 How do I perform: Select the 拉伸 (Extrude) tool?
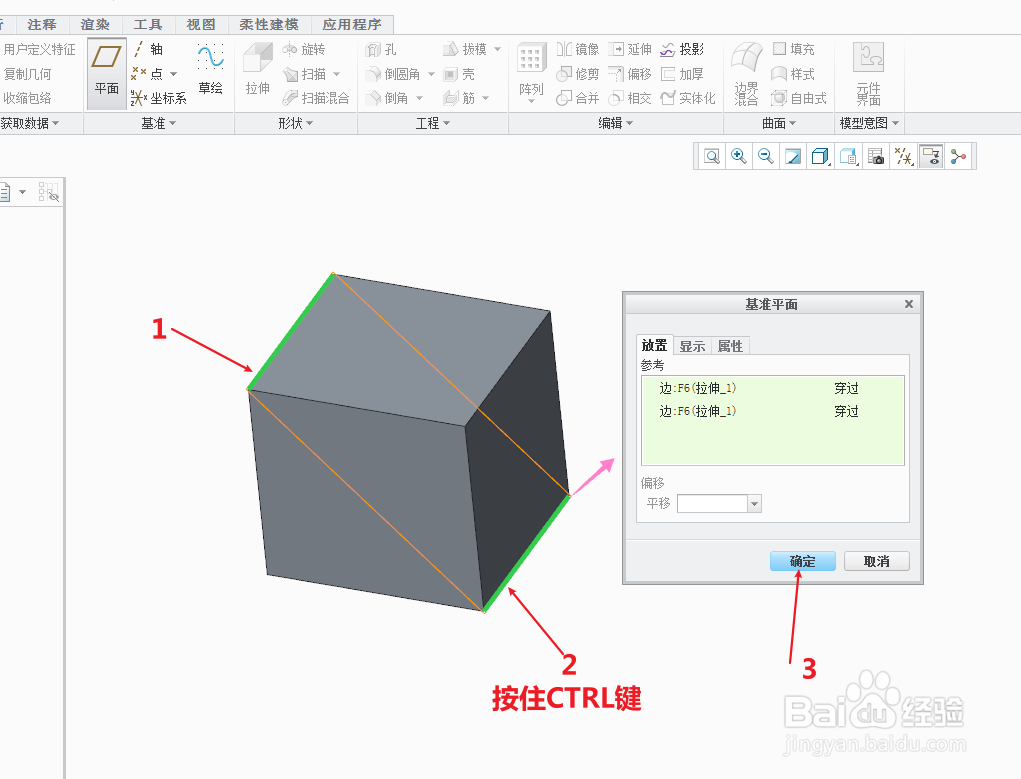[257, 72]
